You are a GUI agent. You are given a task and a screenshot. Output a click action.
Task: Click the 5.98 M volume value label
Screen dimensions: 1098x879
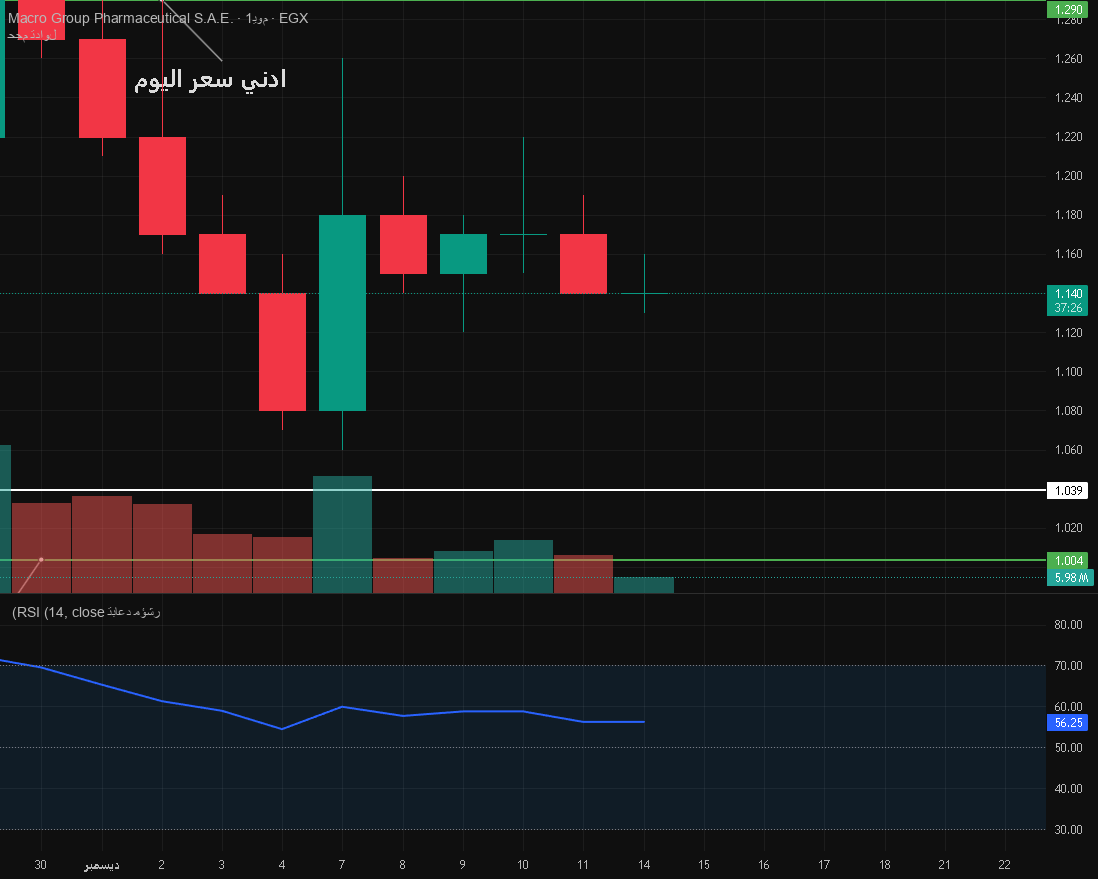[x=1069, y=577]
